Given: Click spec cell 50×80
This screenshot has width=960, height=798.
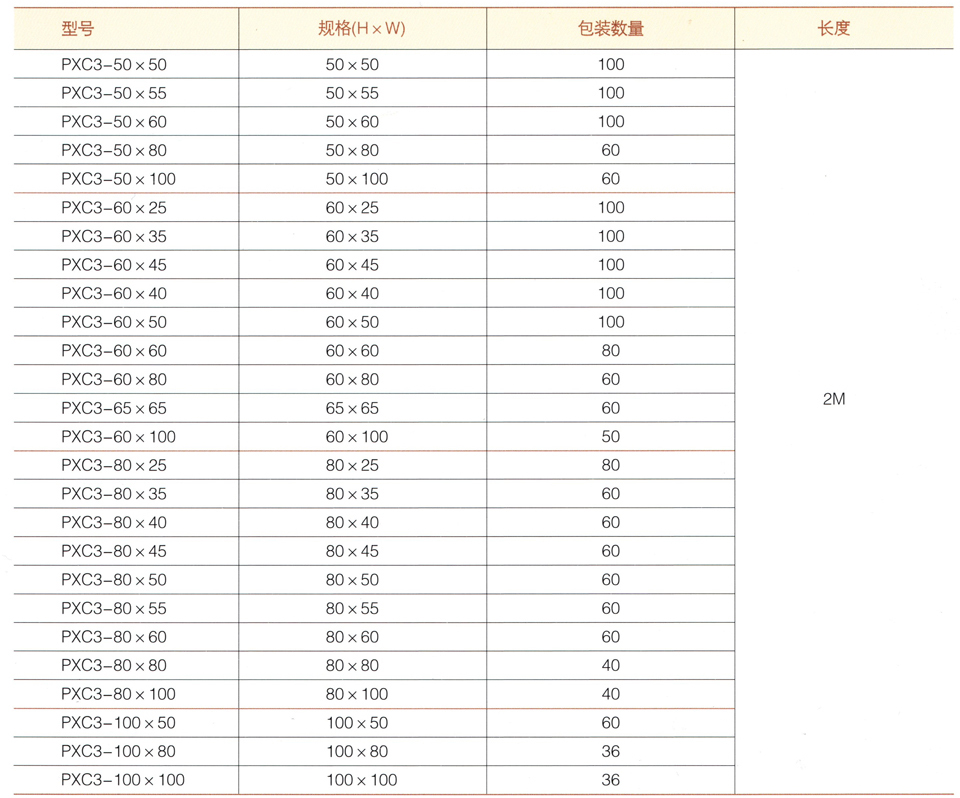Looking at the screenshot, I should tap(352, 150).
